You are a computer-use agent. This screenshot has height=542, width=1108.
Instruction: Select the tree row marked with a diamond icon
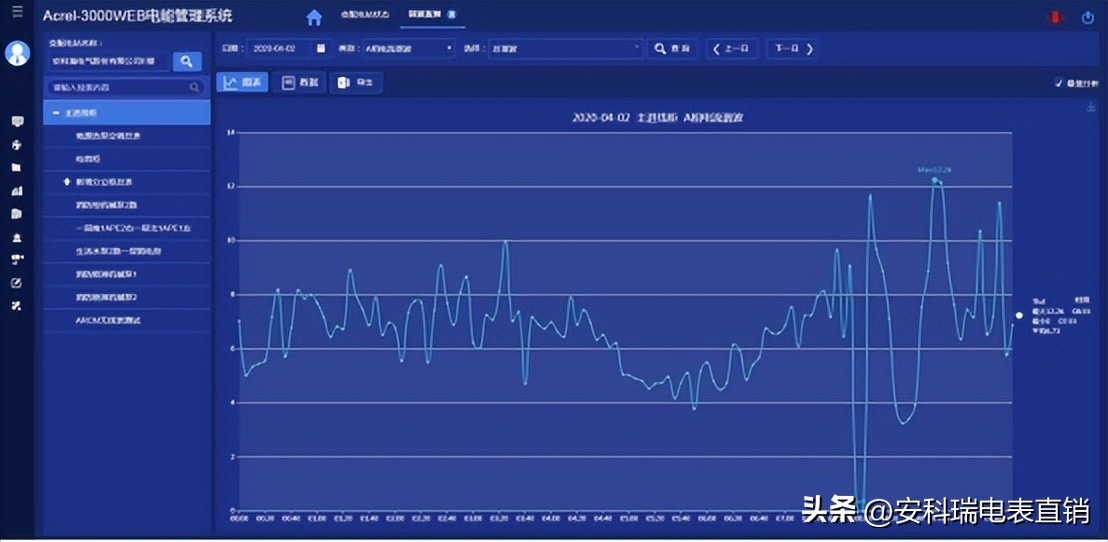126,182
